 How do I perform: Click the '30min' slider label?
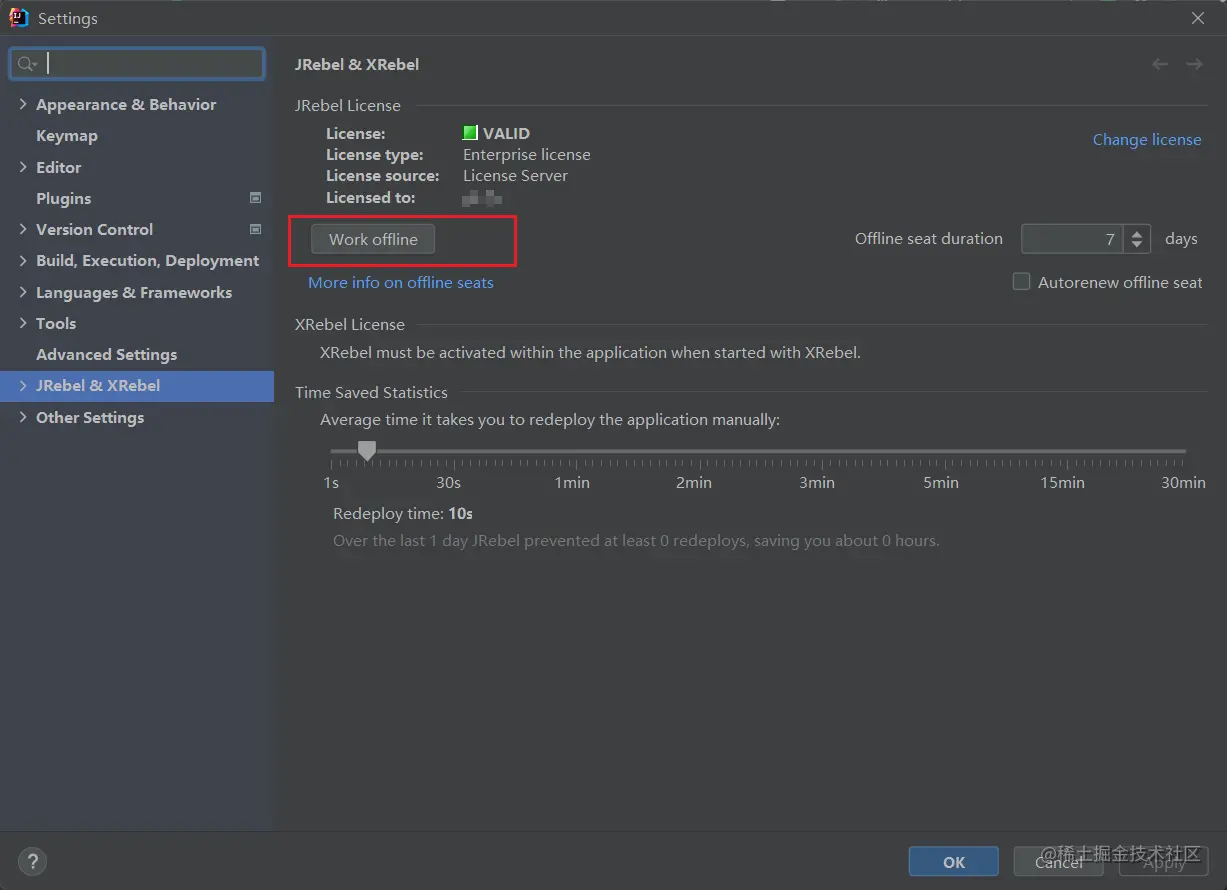(1183, 482)
